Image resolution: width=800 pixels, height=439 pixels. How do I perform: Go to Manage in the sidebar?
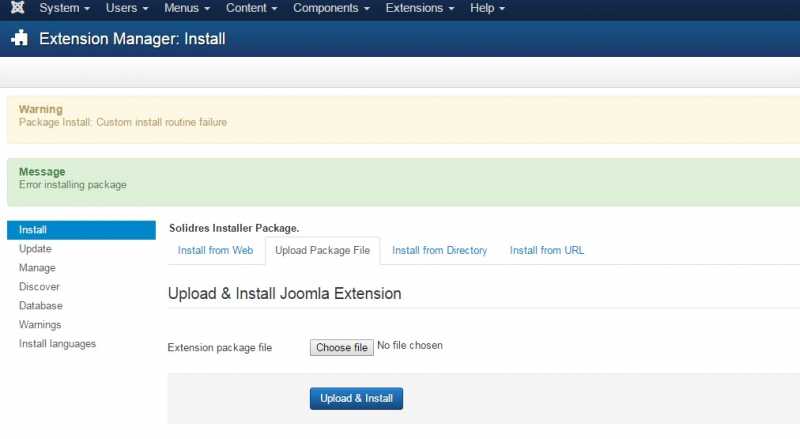coord(37,268)
